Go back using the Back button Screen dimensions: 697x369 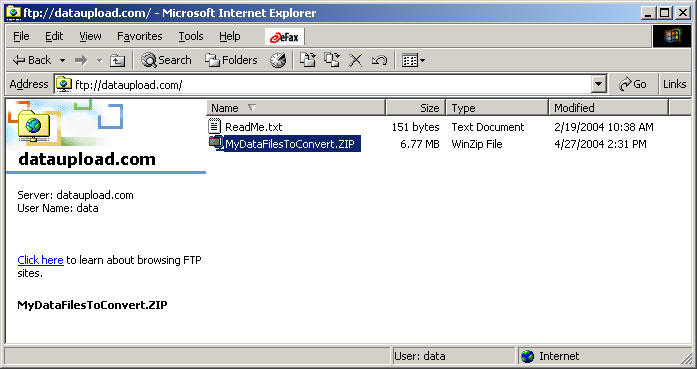point(32,60)
